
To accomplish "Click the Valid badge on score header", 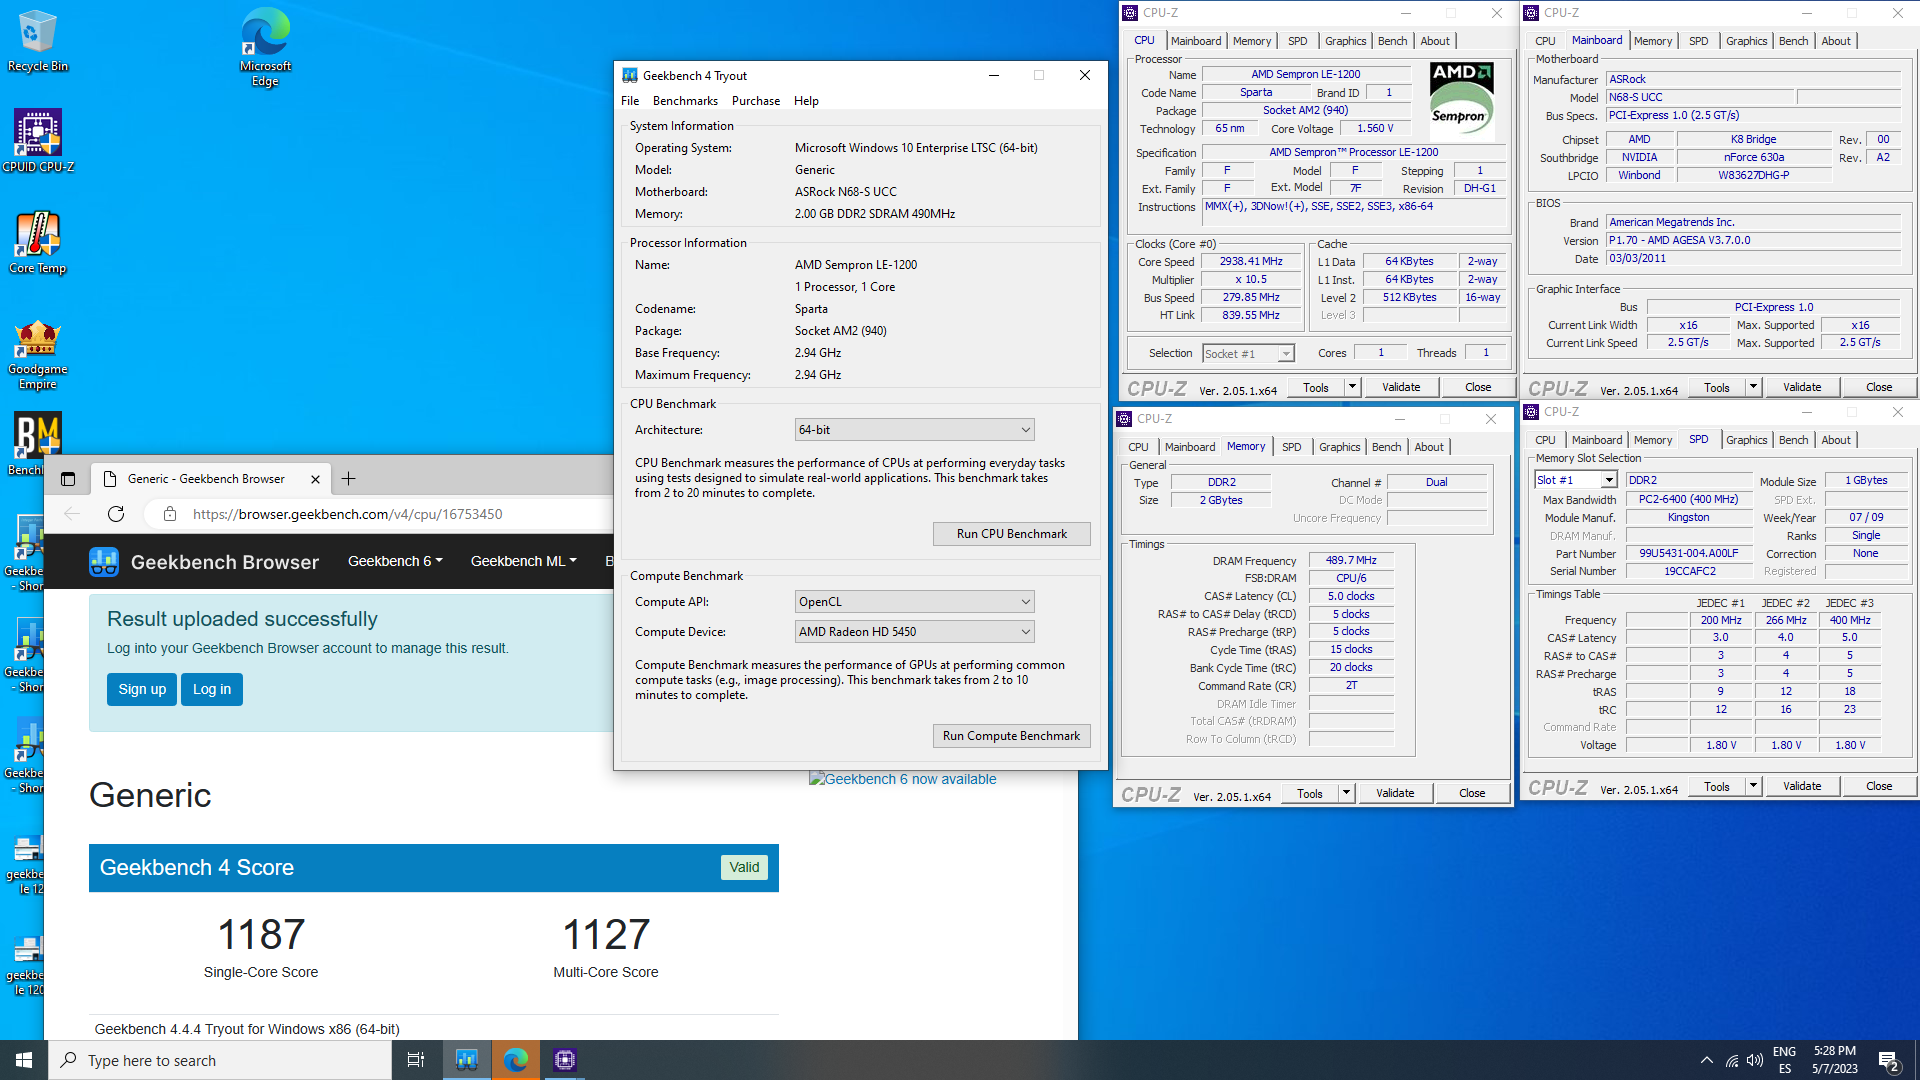I will (744, 867).
